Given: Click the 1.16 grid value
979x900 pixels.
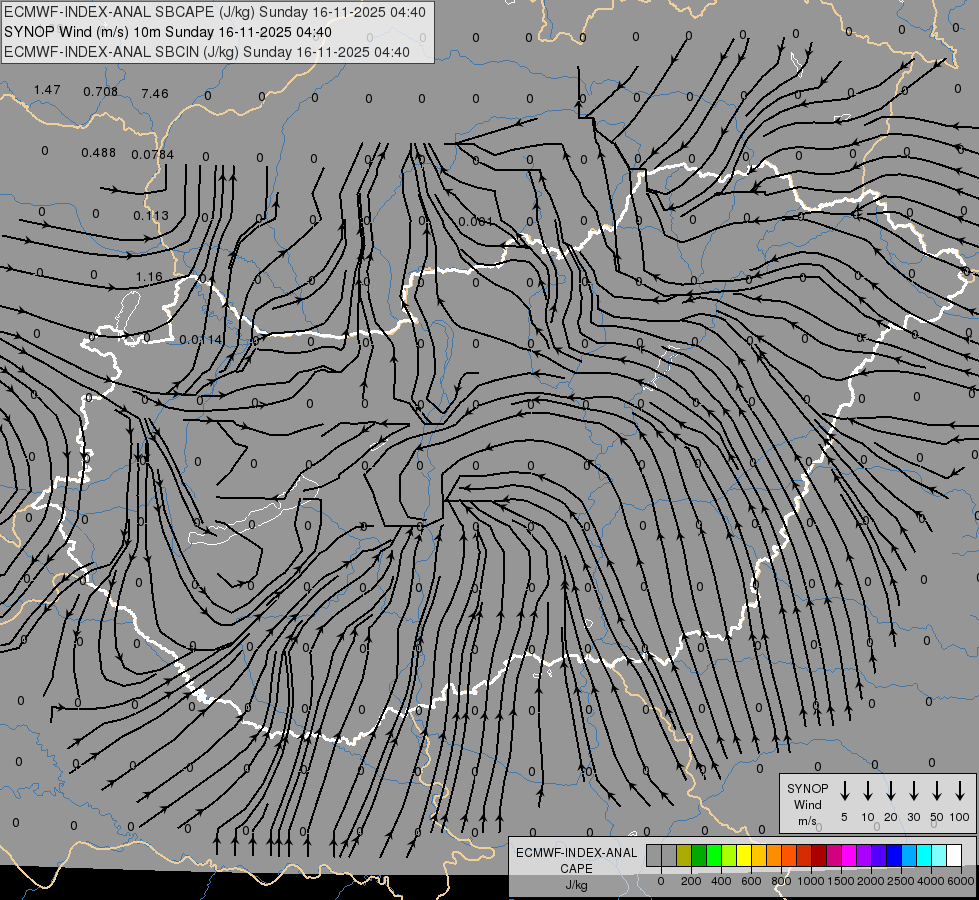Looking at the screenshot, I should (x=149, y=276).
